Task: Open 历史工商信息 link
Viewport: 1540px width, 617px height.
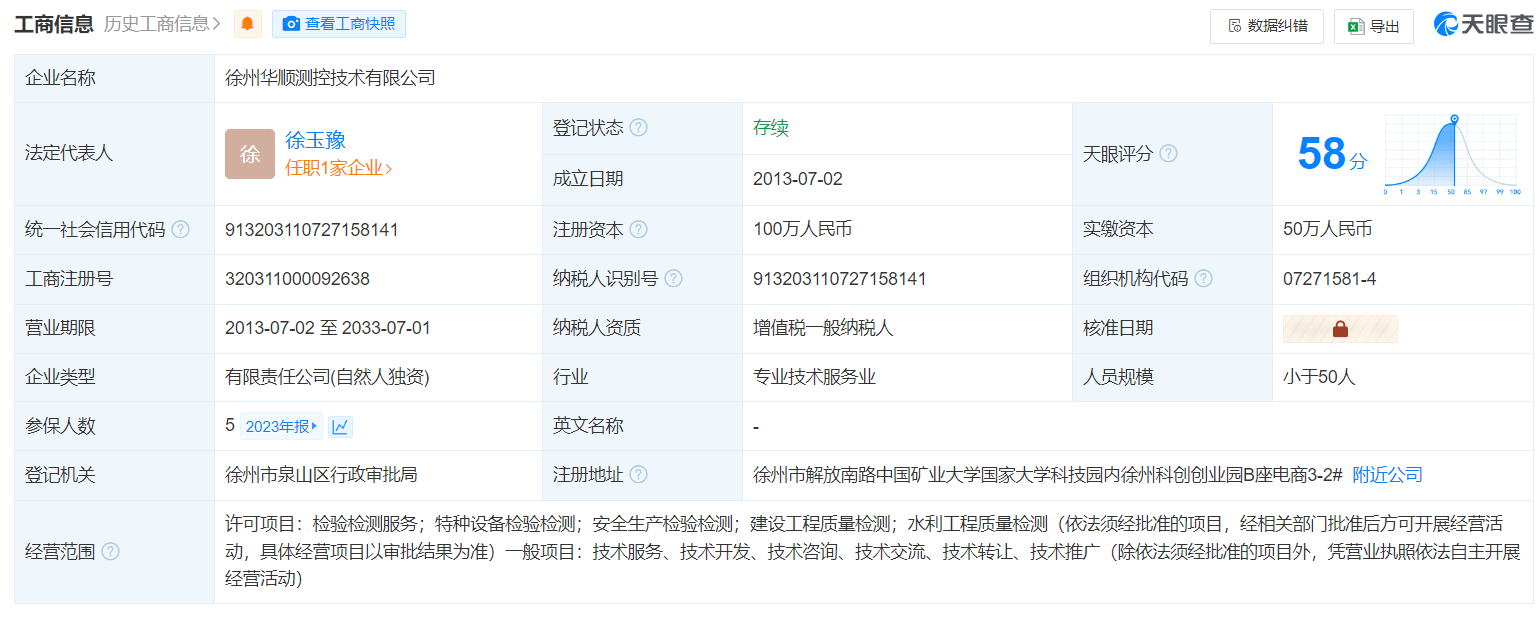Action: [x=163, y=24]
